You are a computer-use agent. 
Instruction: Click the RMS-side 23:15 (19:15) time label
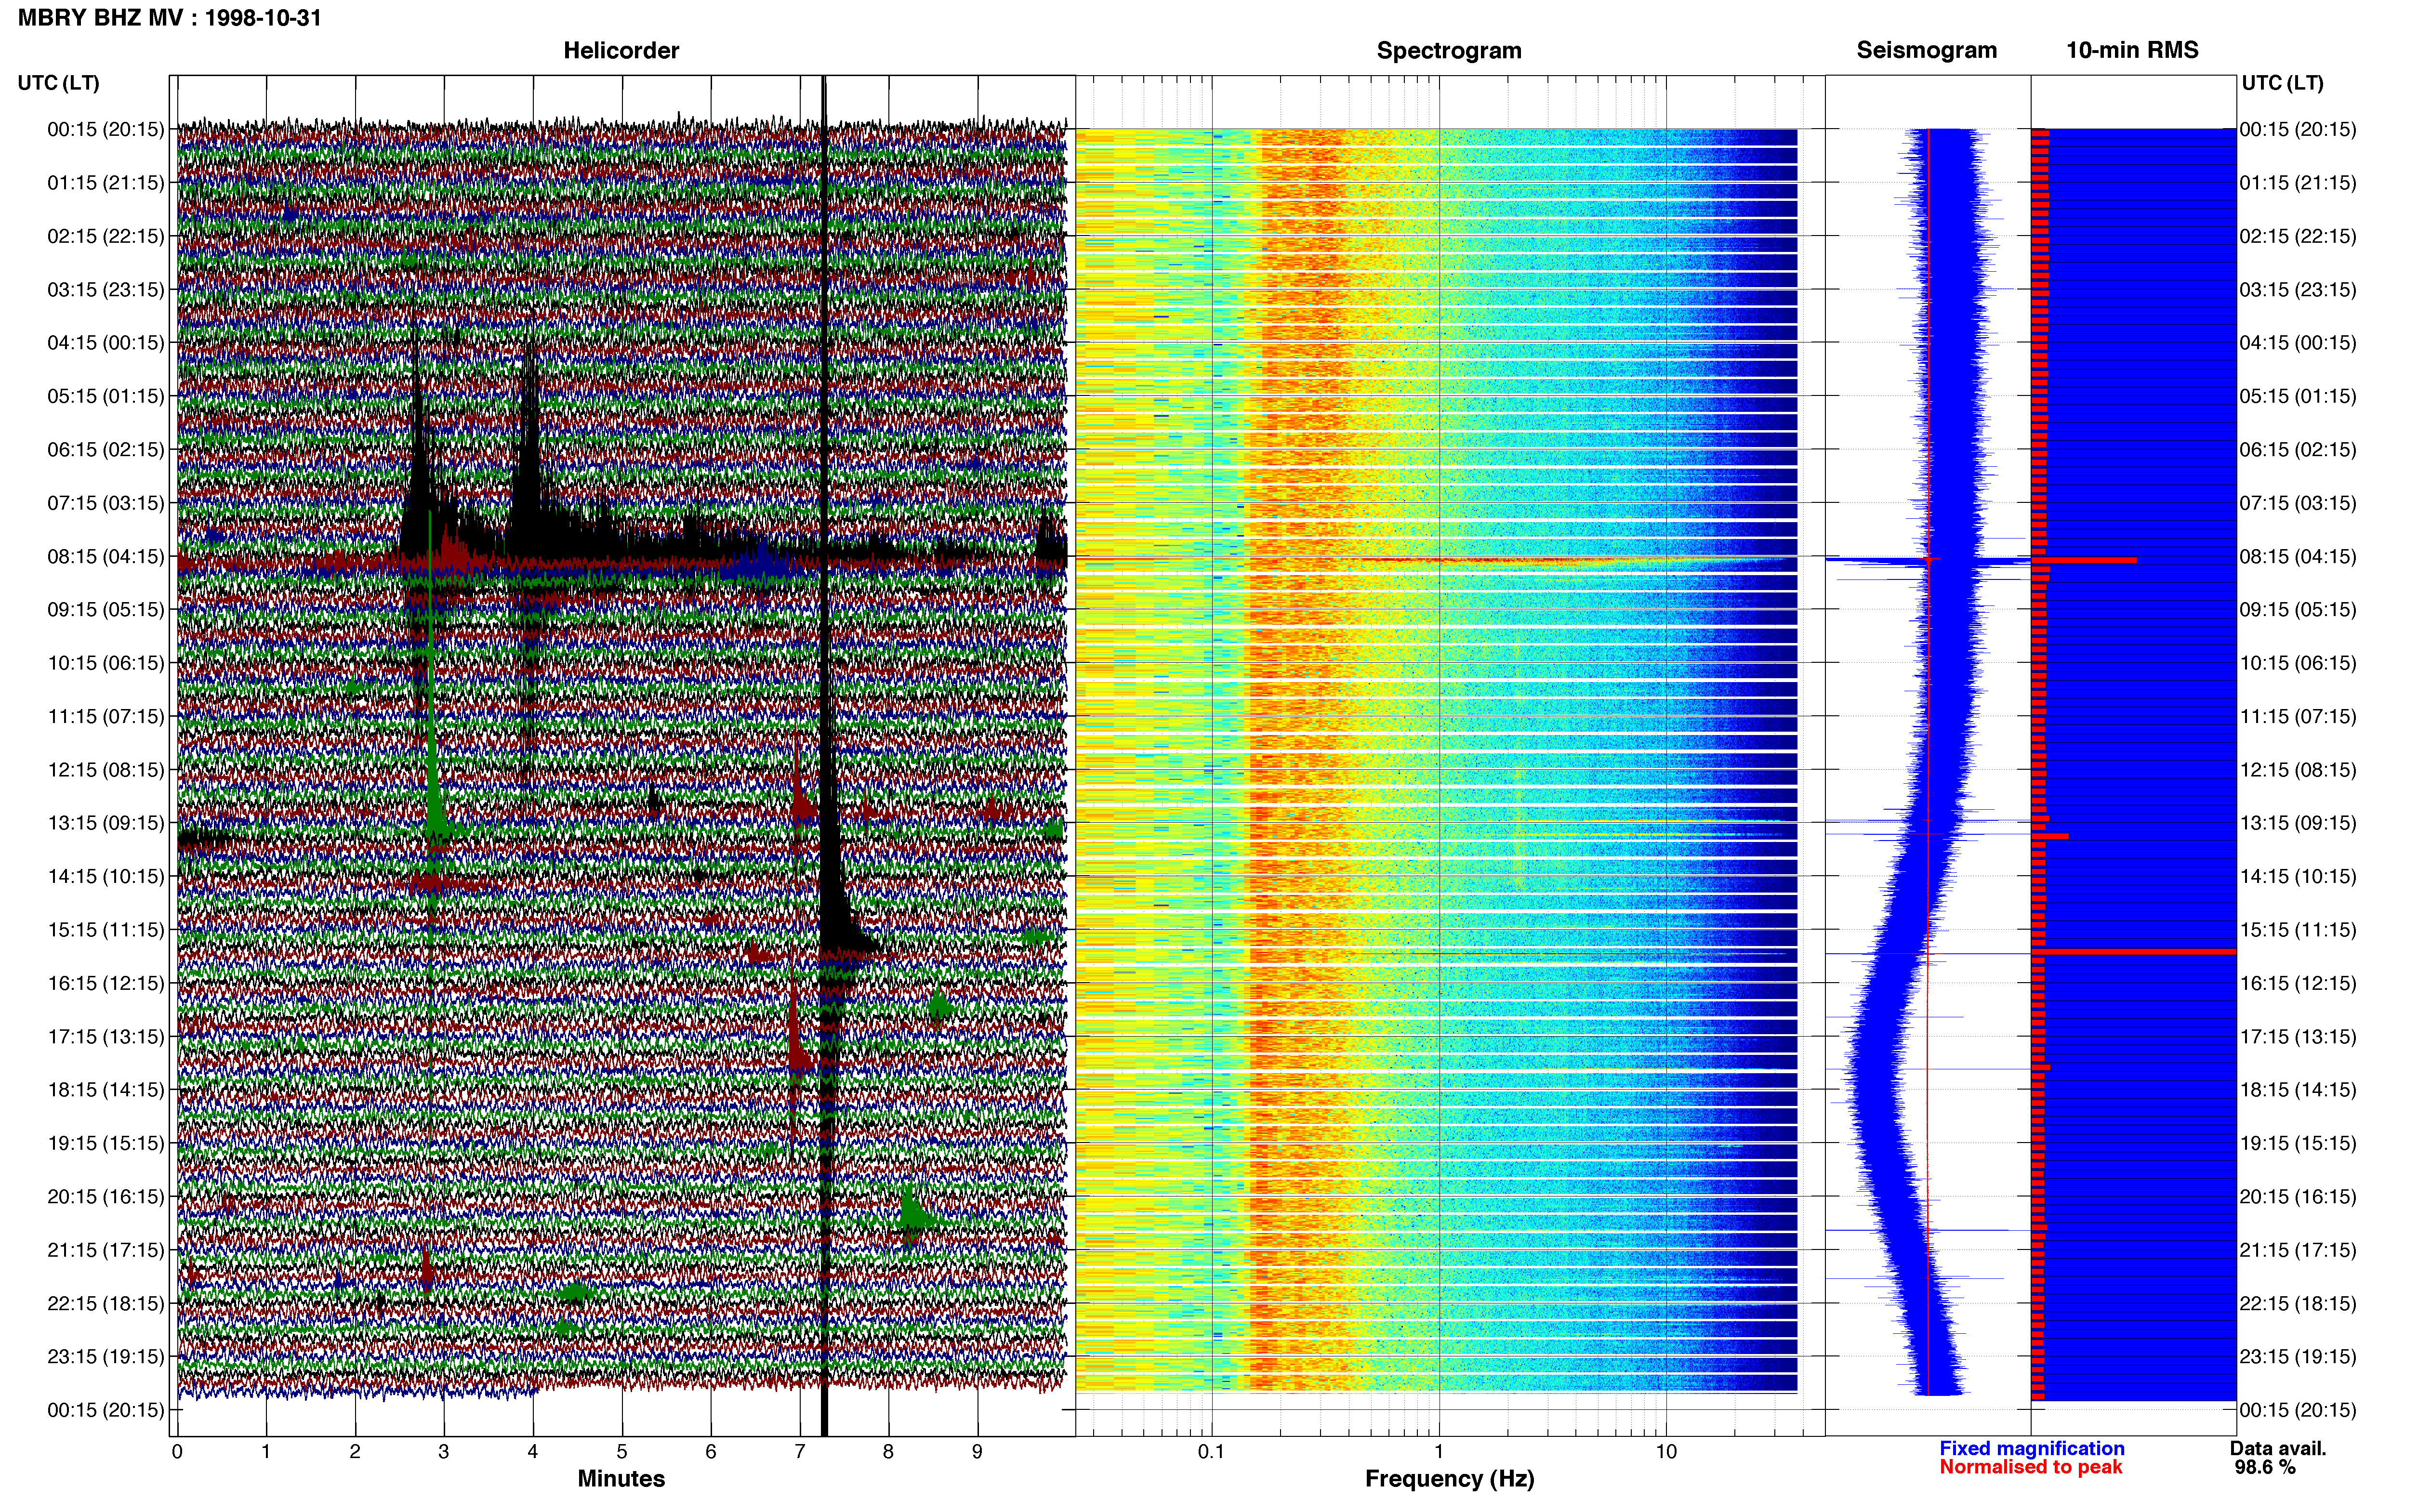(2298, 1357)
